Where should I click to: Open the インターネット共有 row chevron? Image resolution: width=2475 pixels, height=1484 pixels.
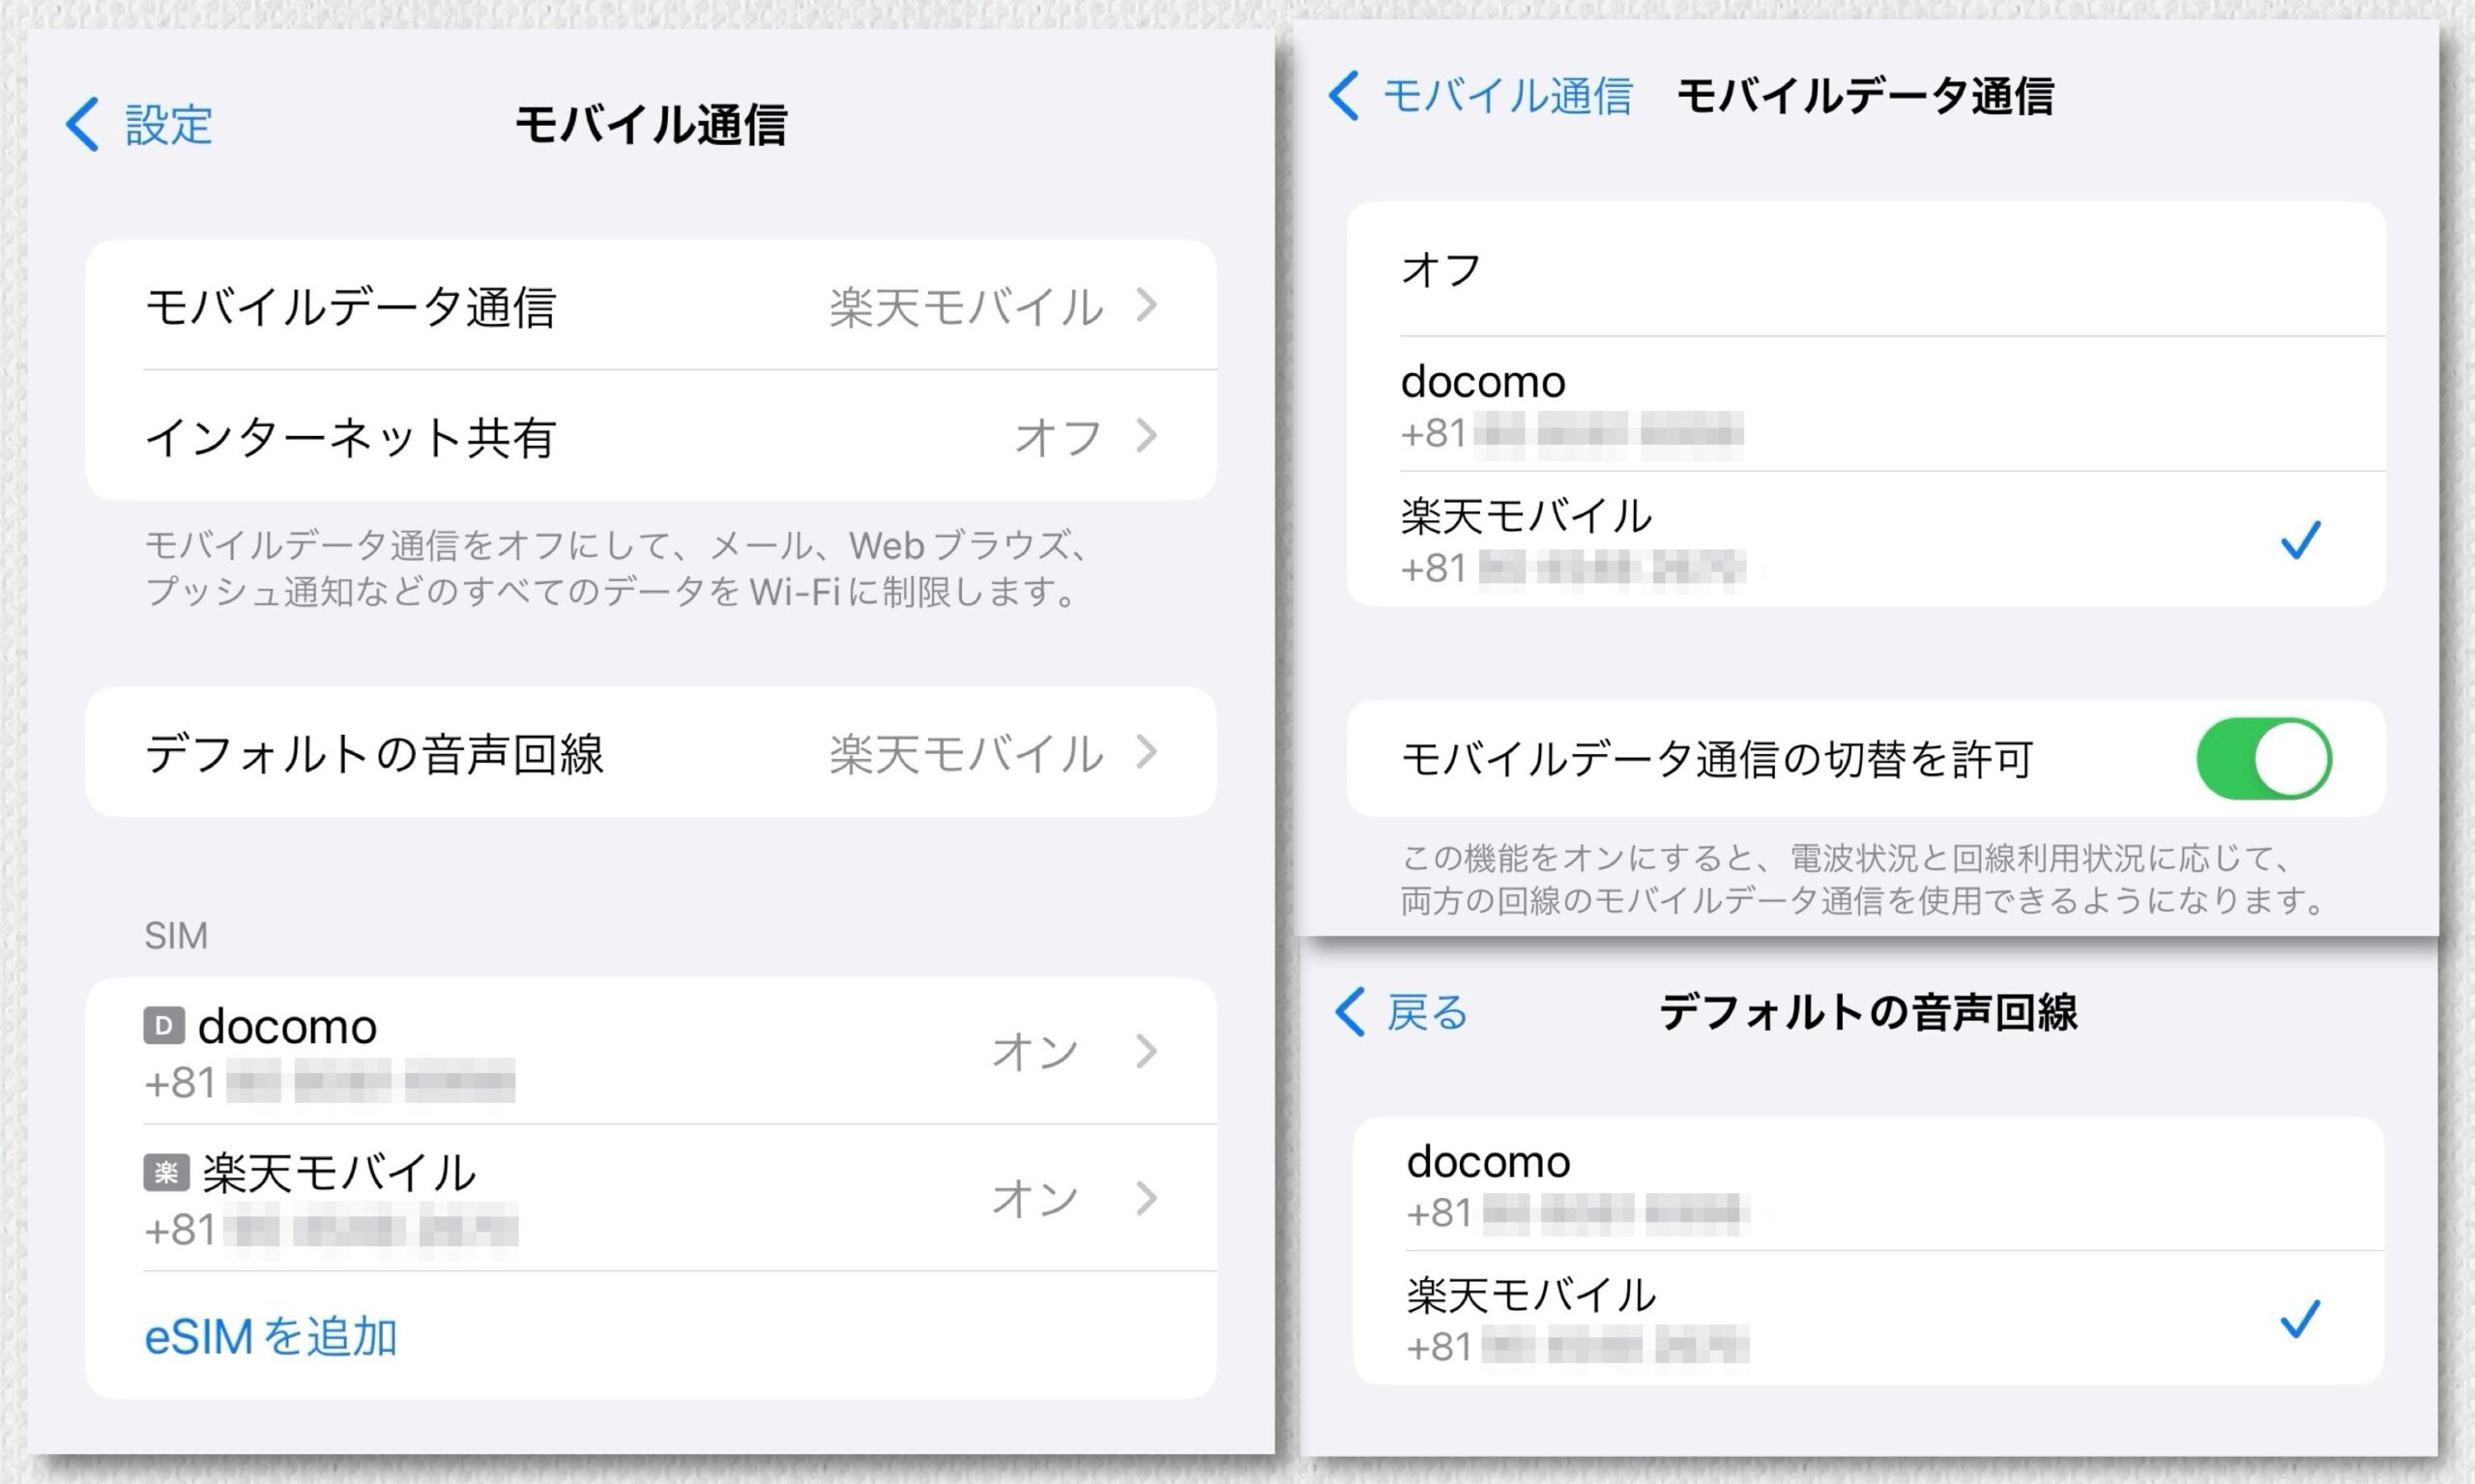click(1148, 436)
